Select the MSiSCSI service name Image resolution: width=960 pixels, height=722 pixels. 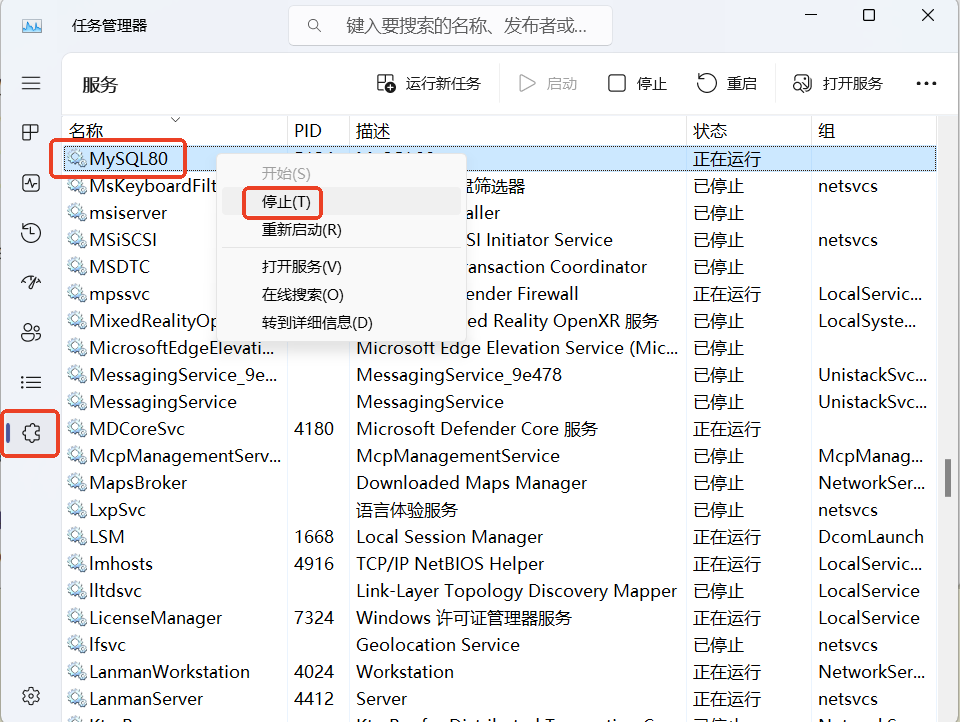click(x=123, y=239)
